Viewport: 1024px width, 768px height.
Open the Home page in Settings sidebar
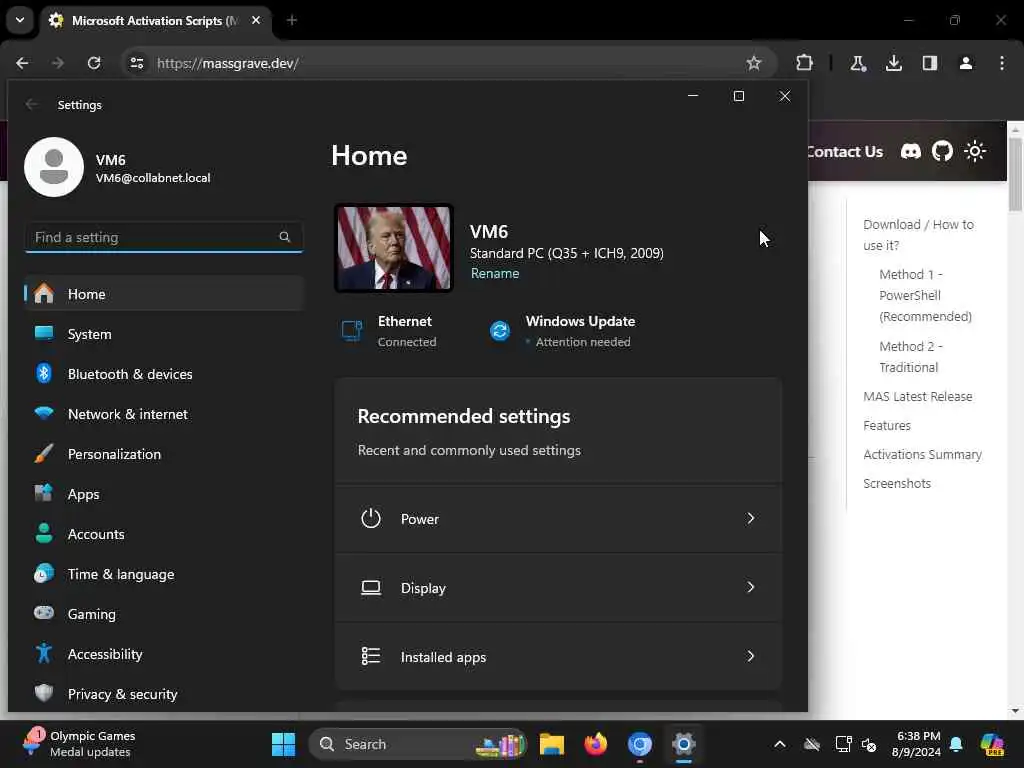click(164, 294)
